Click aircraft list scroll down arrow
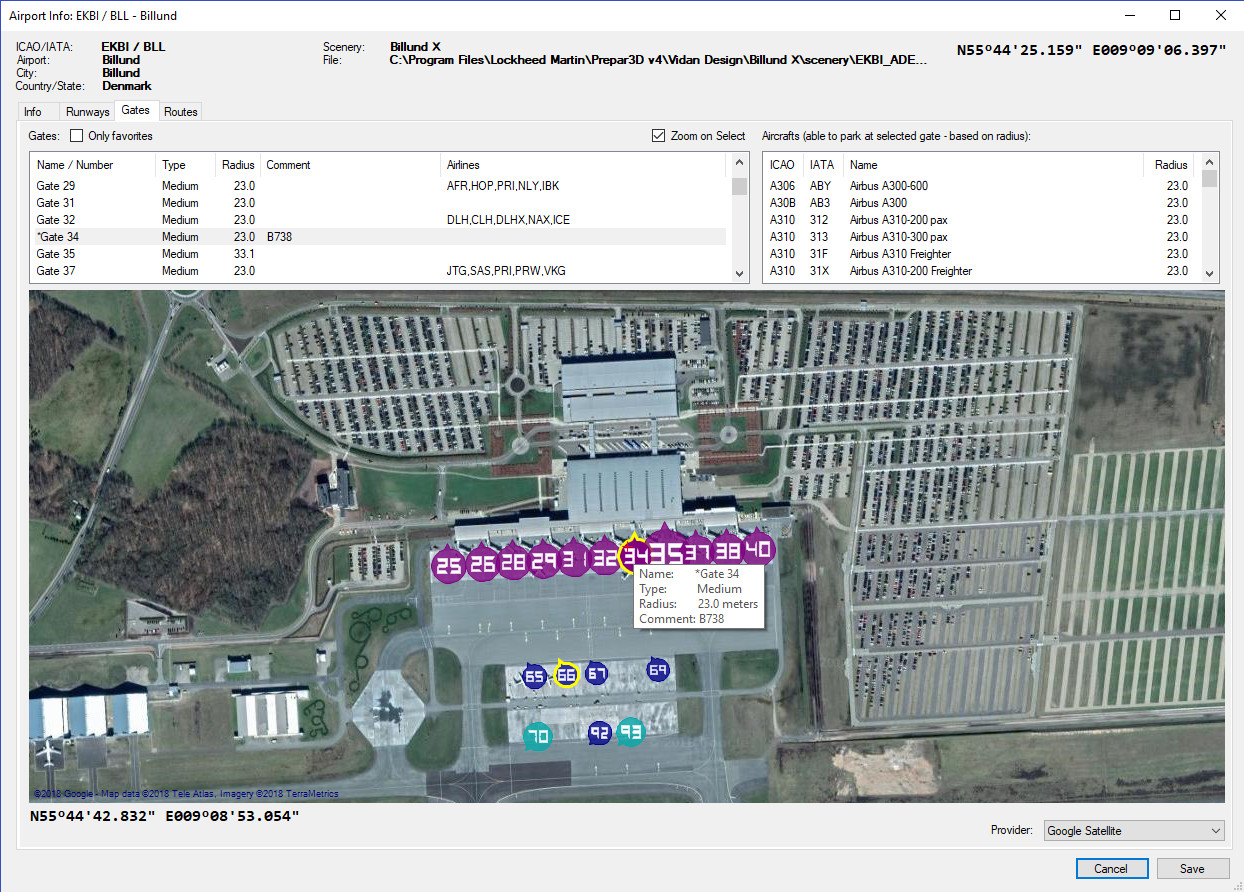 [x=1210, y=273]
